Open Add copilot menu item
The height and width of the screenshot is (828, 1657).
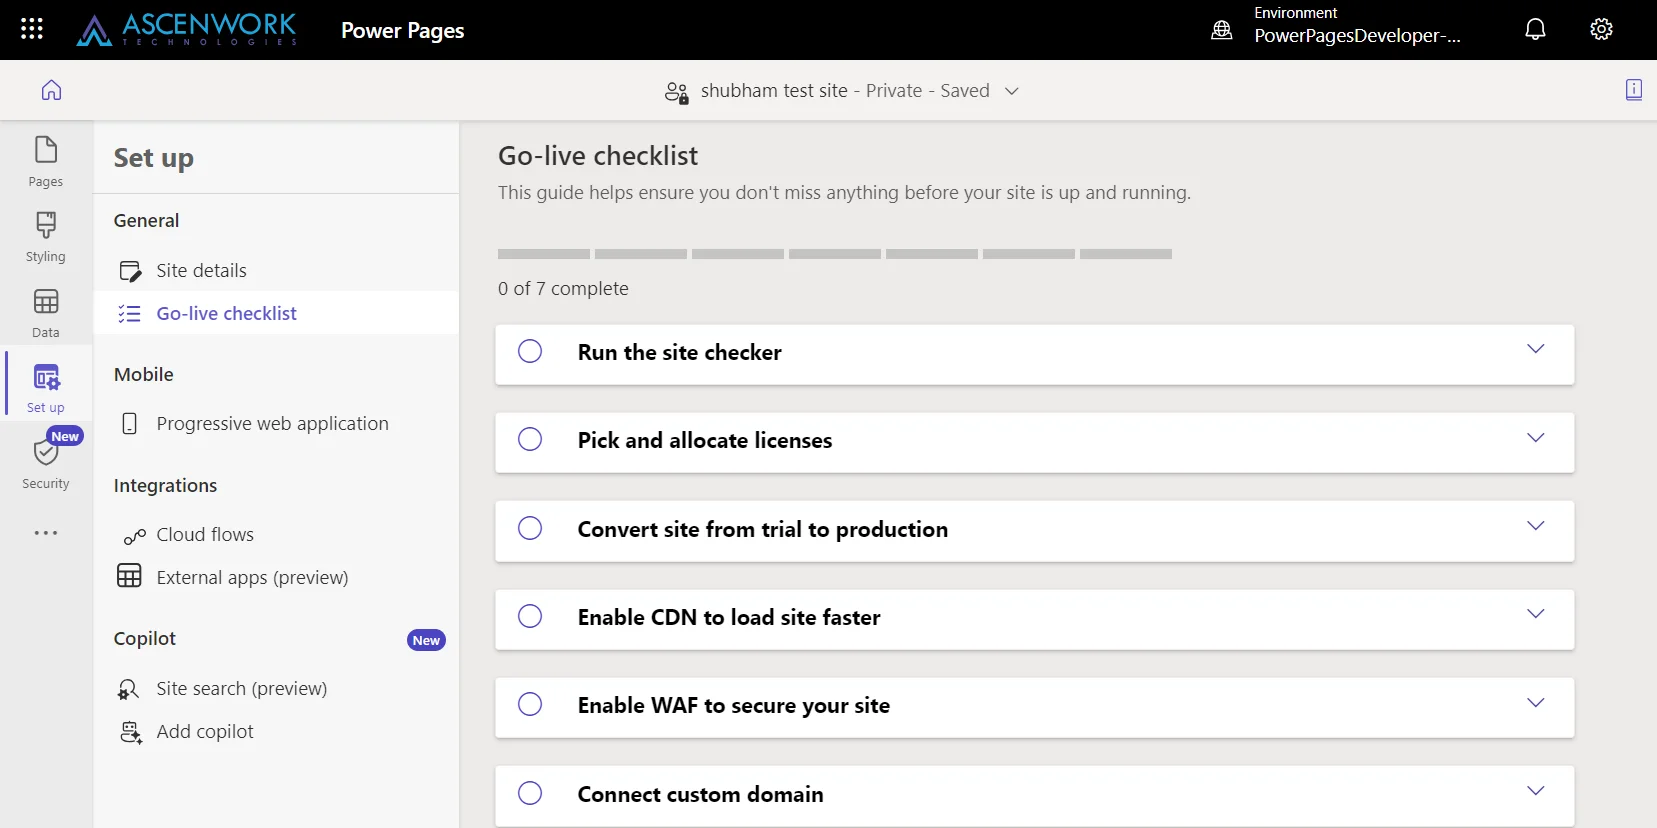276,731
